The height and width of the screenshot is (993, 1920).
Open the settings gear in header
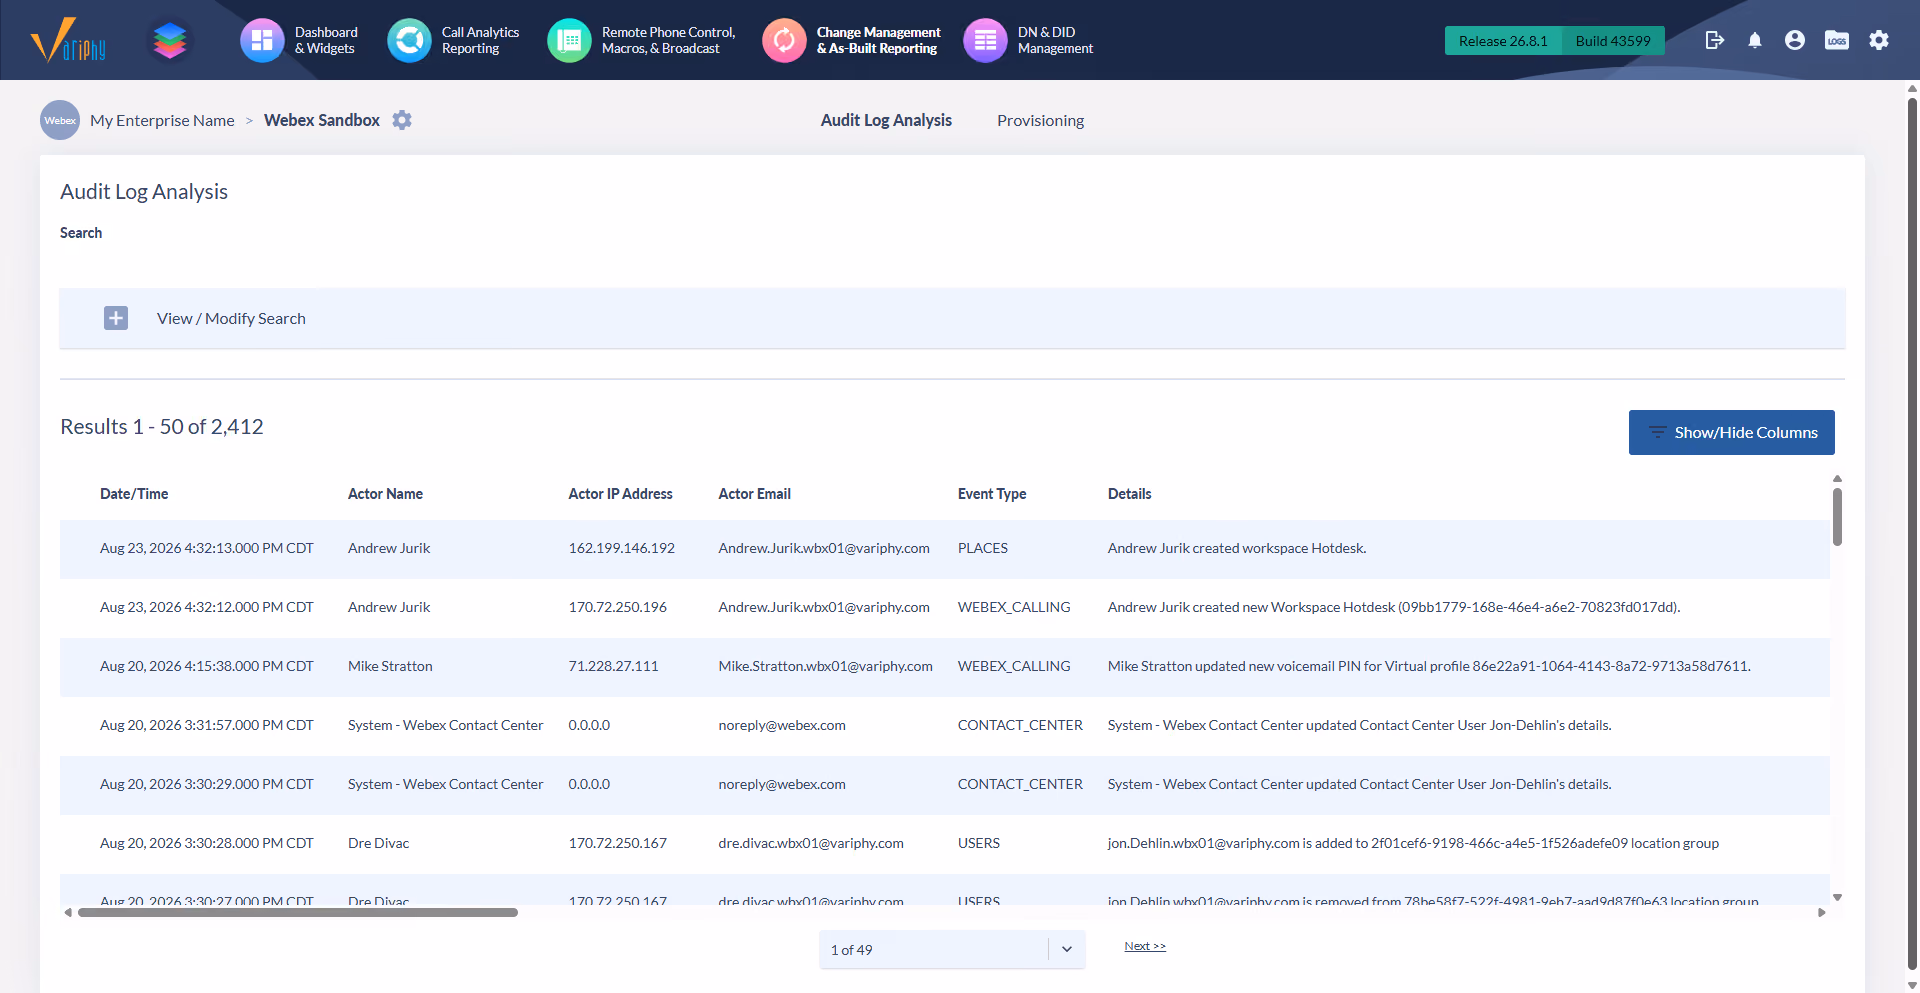coord(1879,40)
